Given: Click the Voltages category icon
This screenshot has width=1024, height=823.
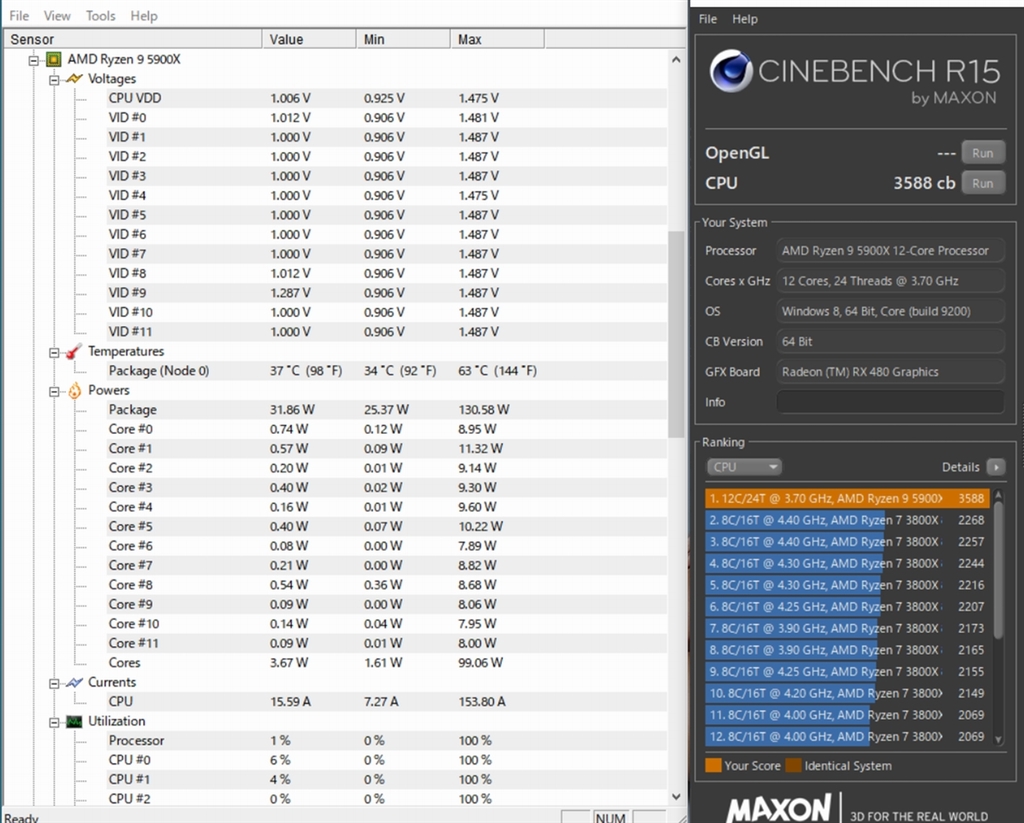Looking at the screenshot, I should (x=74, y=79).
